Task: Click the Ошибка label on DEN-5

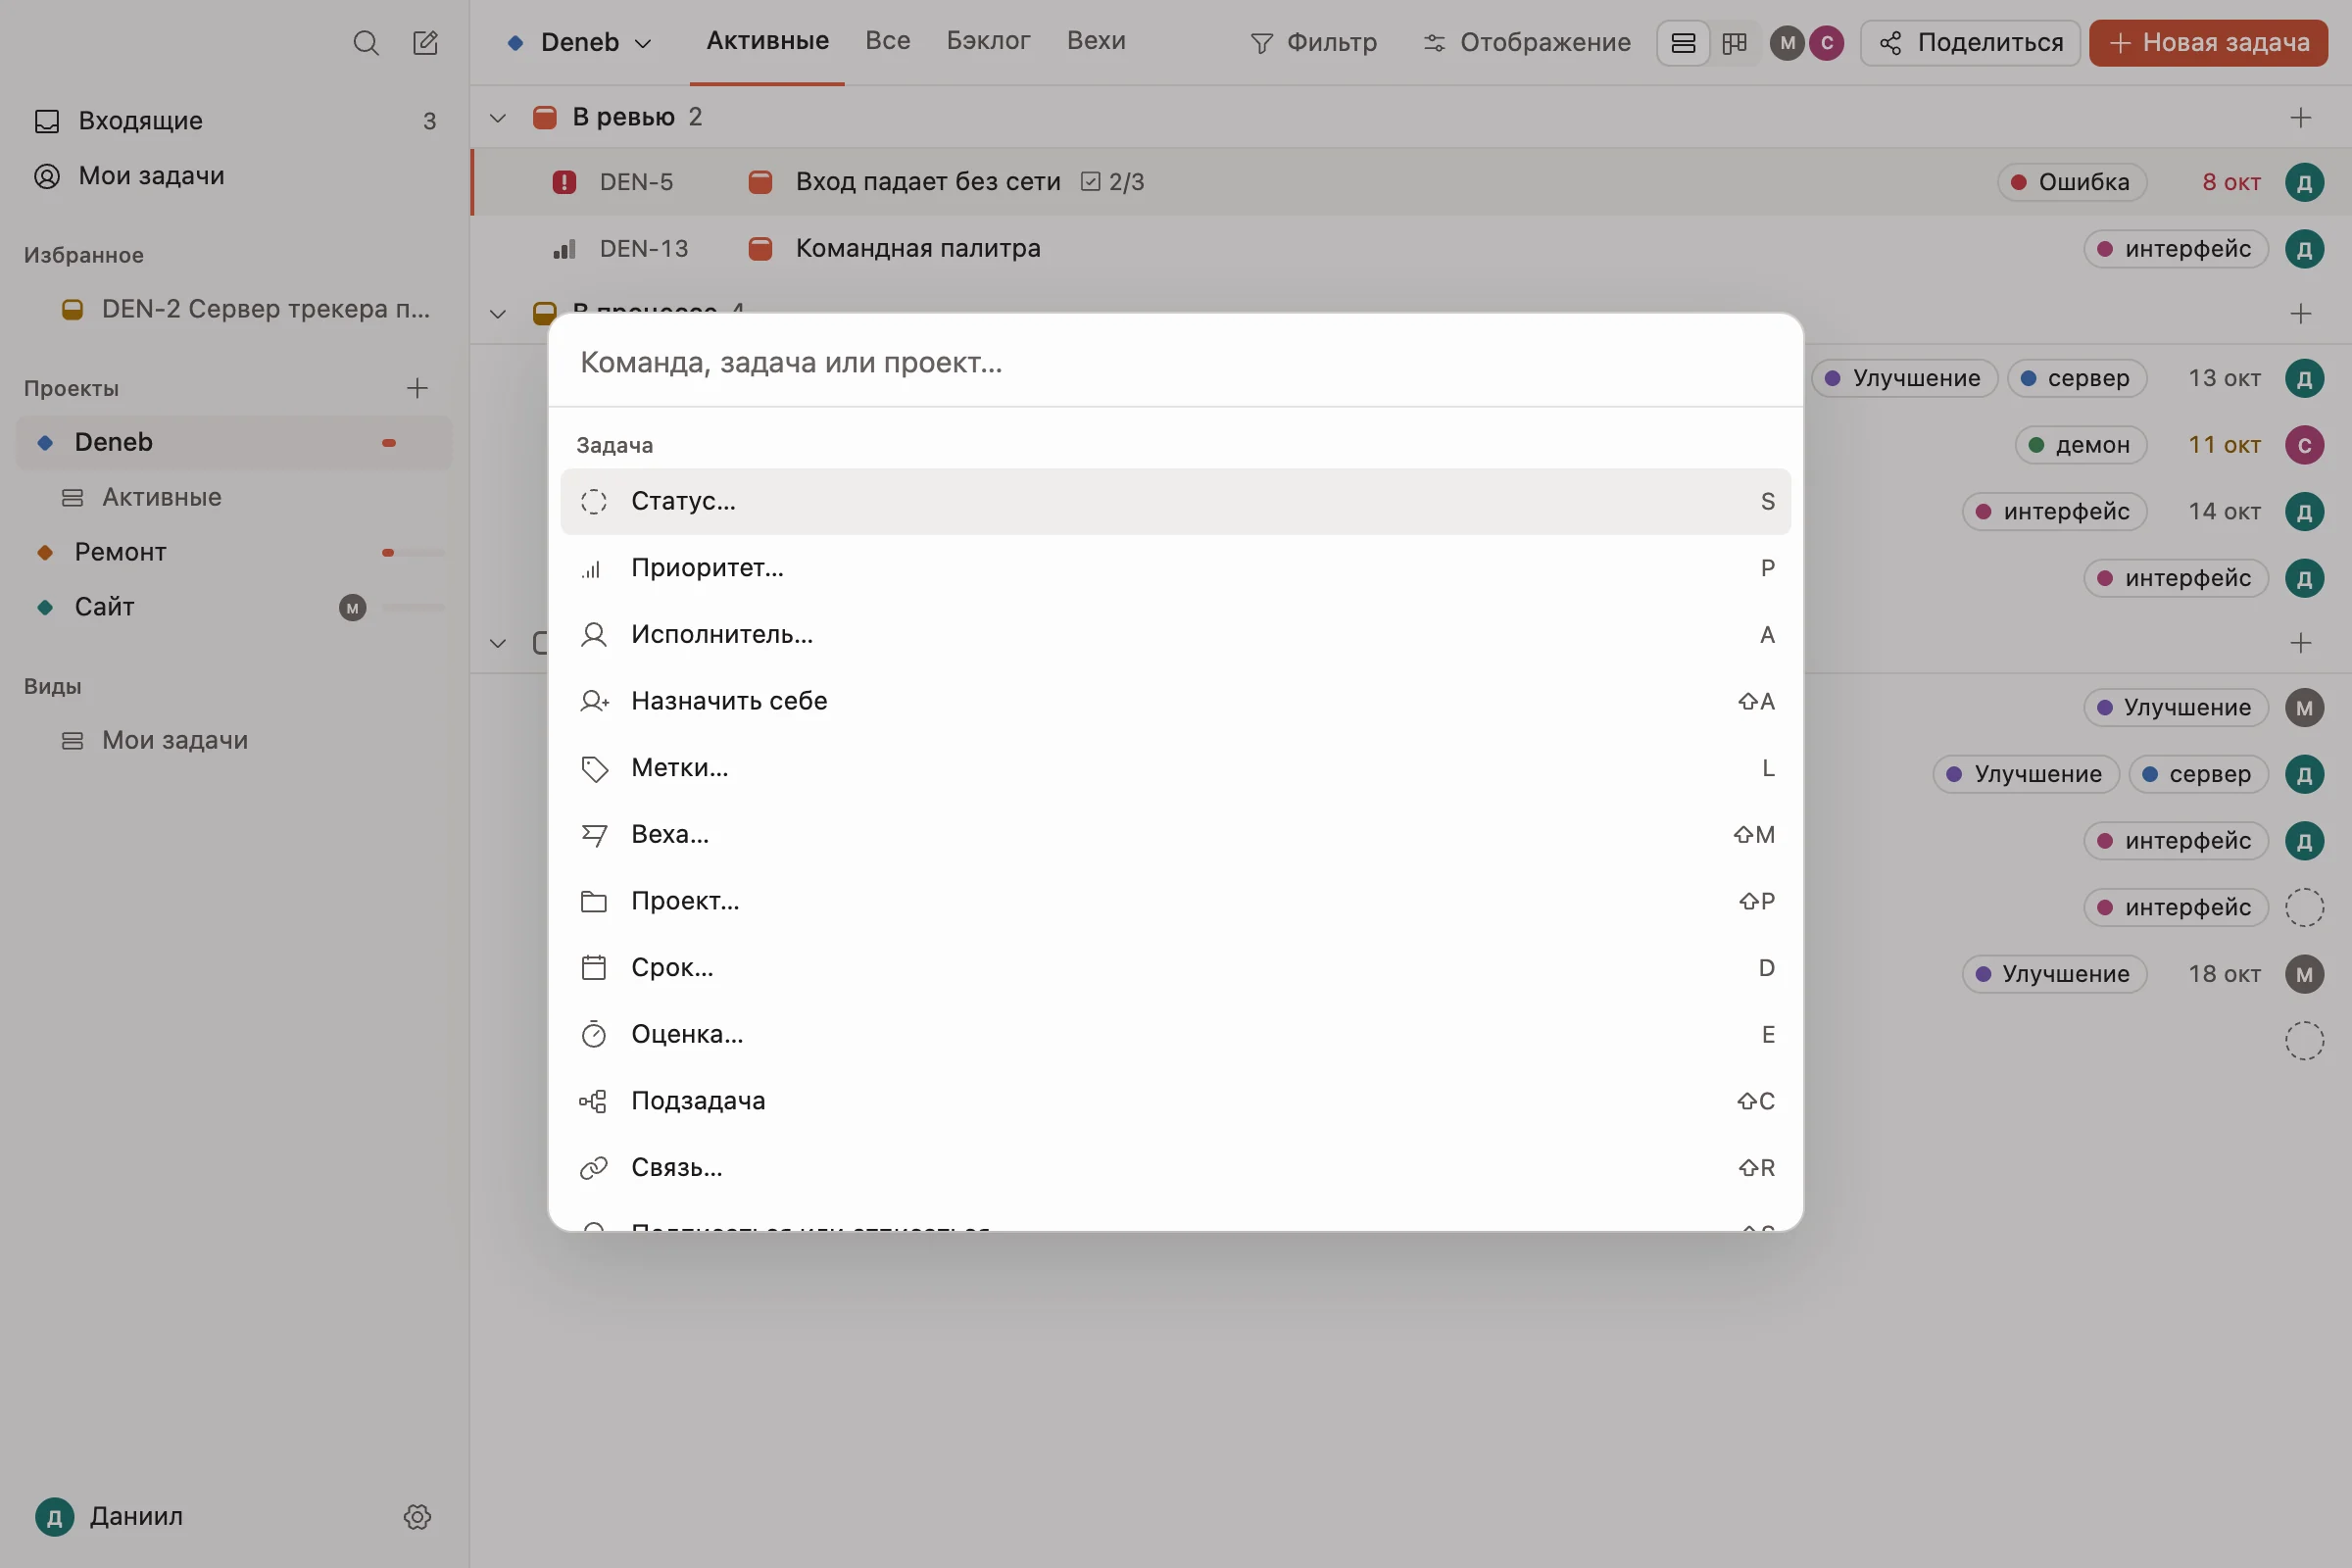Action: (x=2072, y=182)
